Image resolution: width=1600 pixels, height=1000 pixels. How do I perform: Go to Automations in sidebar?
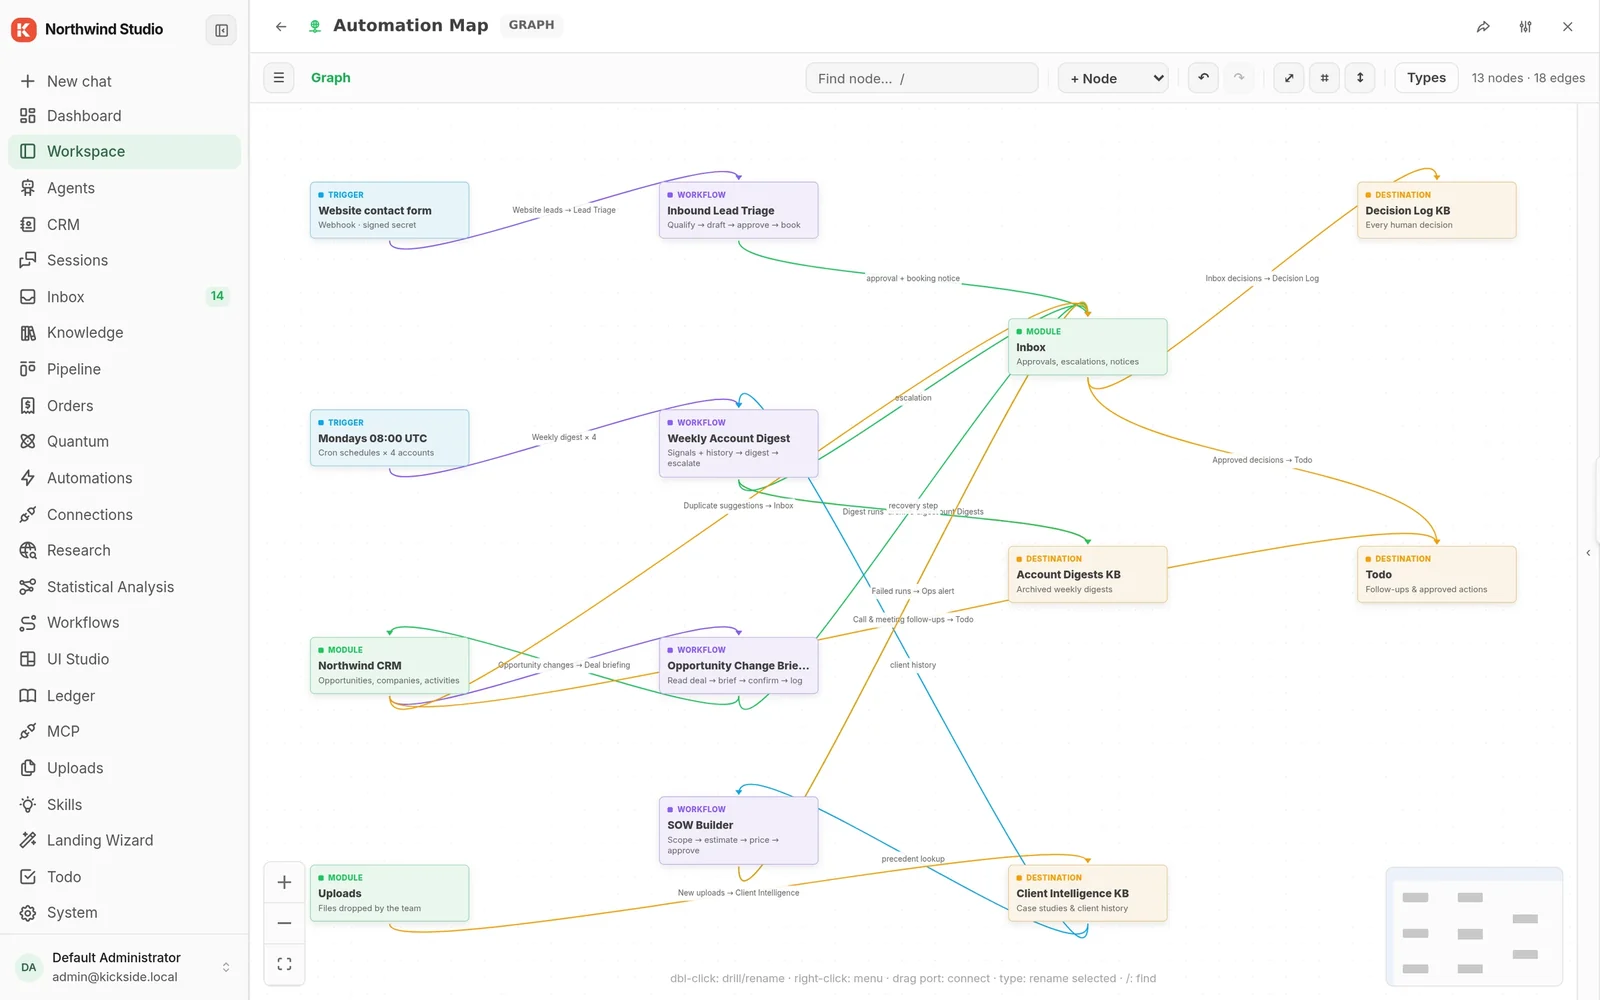coord(124,478)
